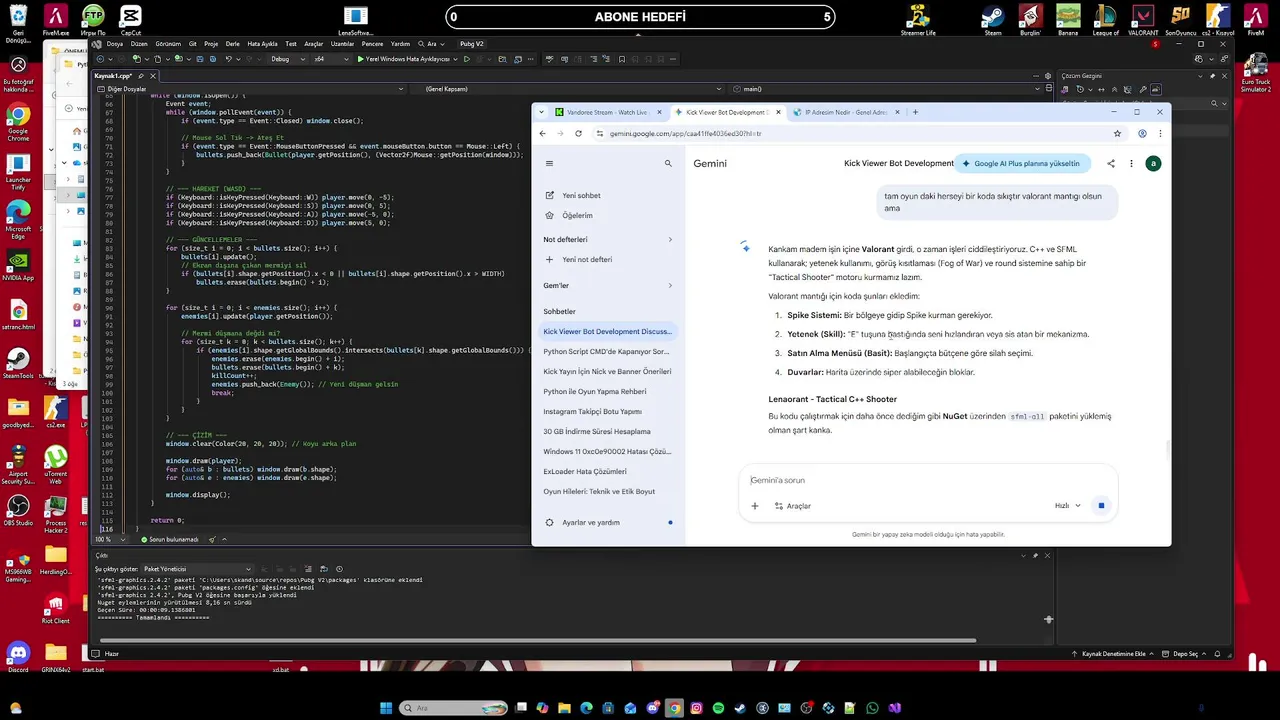Screen dimensions: 1280x720
Task: Share the Gemini conversation
Action: pyautogui.click(x=1111, y=163)
